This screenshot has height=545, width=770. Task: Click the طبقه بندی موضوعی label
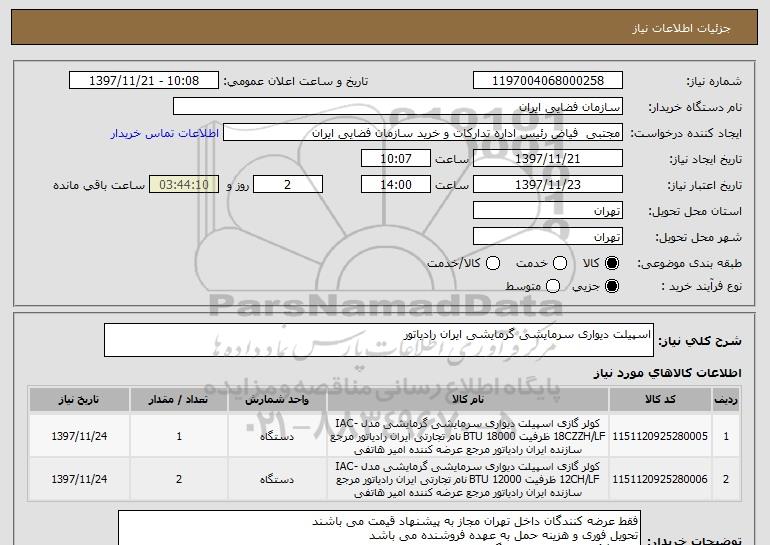[689, 264]
